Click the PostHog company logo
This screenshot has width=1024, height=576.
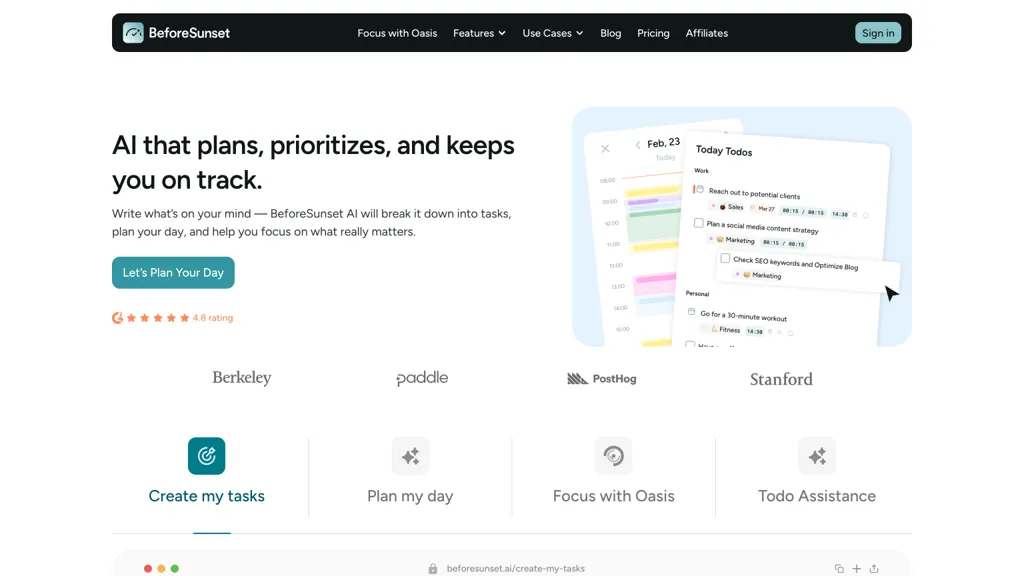tap(601, 379)
